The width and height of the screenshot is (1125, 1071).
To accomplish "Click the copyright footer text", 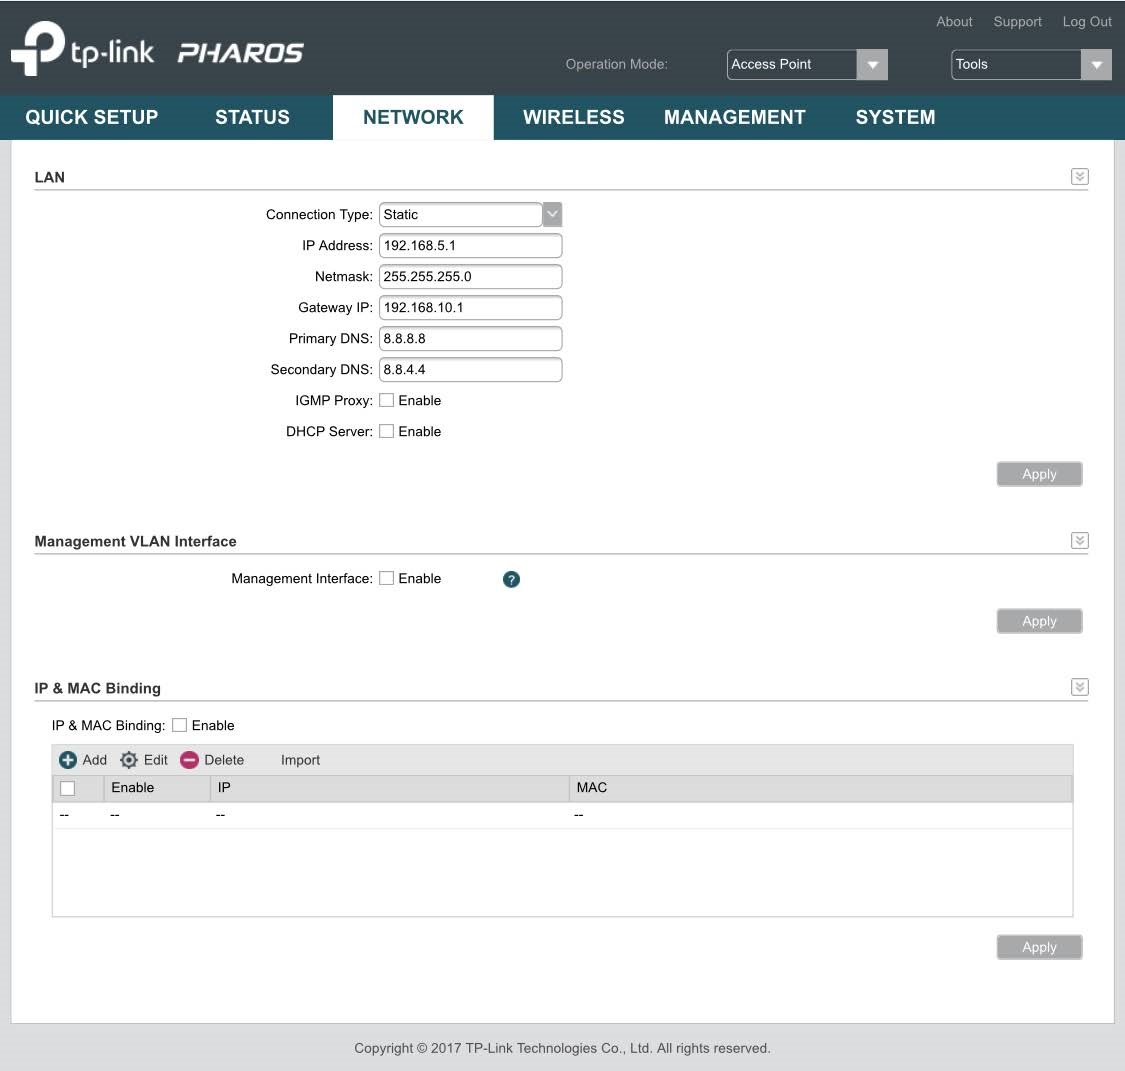I will [x=562, y=1049].
